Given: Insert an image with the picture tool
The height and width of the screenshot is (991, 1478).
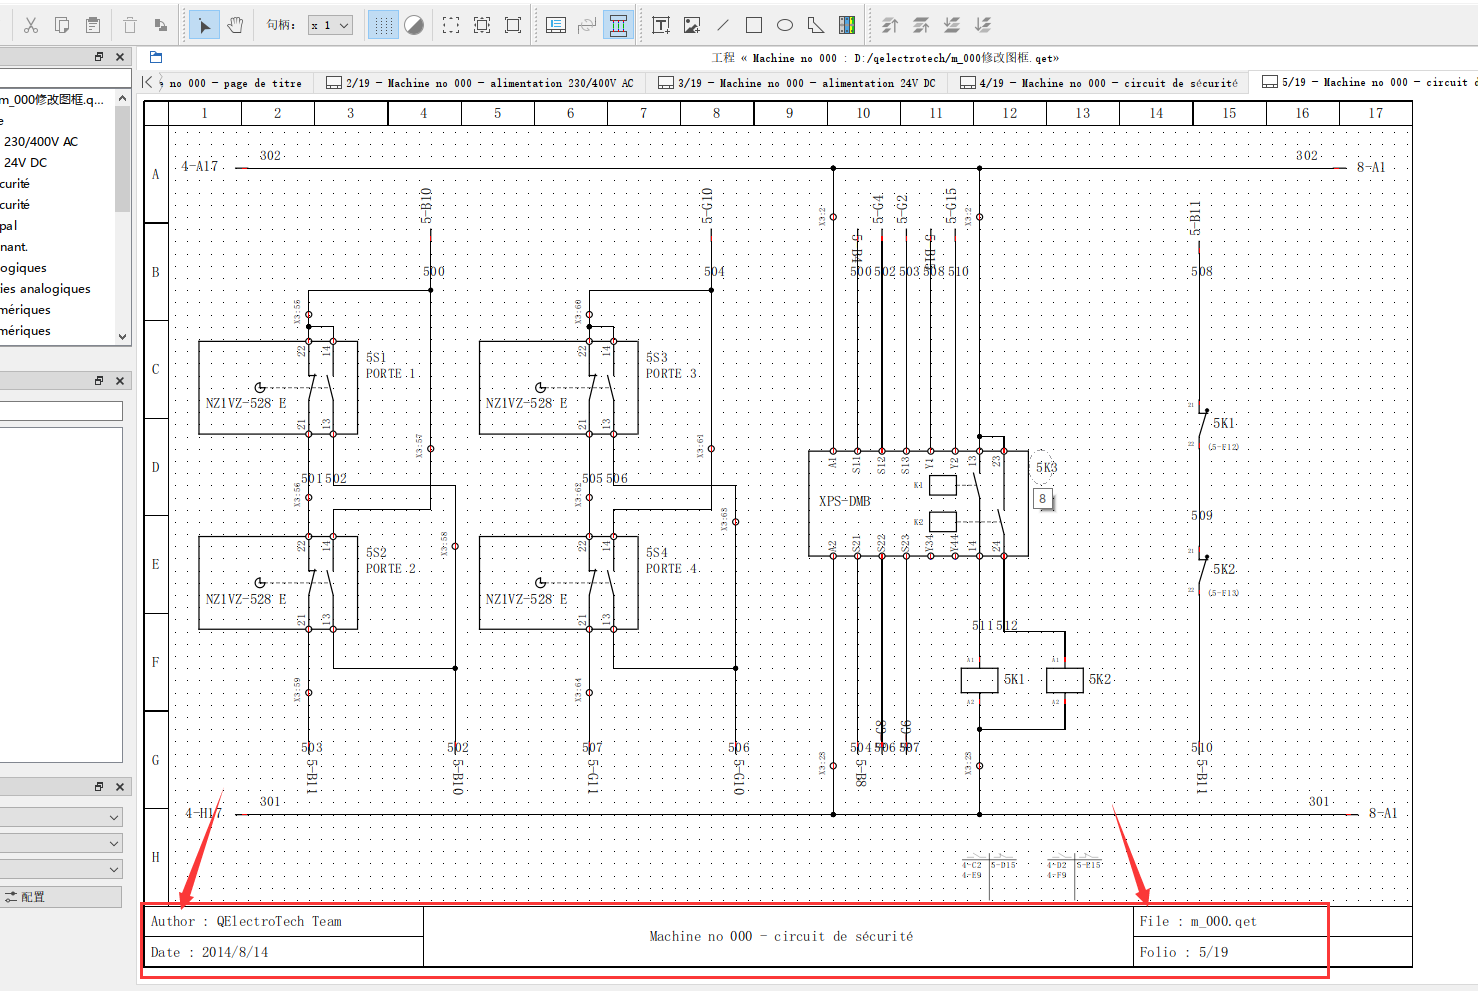Looking at the screenshot, I should click(692, 25).
